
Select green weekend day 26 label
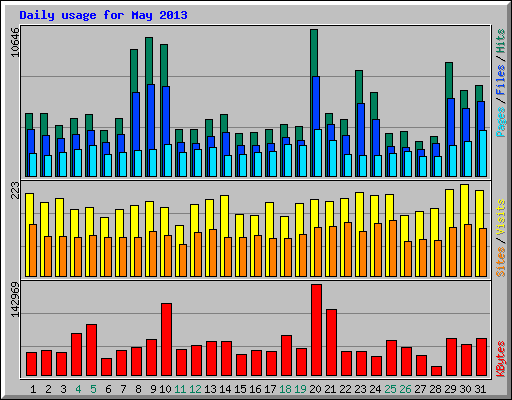(x=405, y=389)
